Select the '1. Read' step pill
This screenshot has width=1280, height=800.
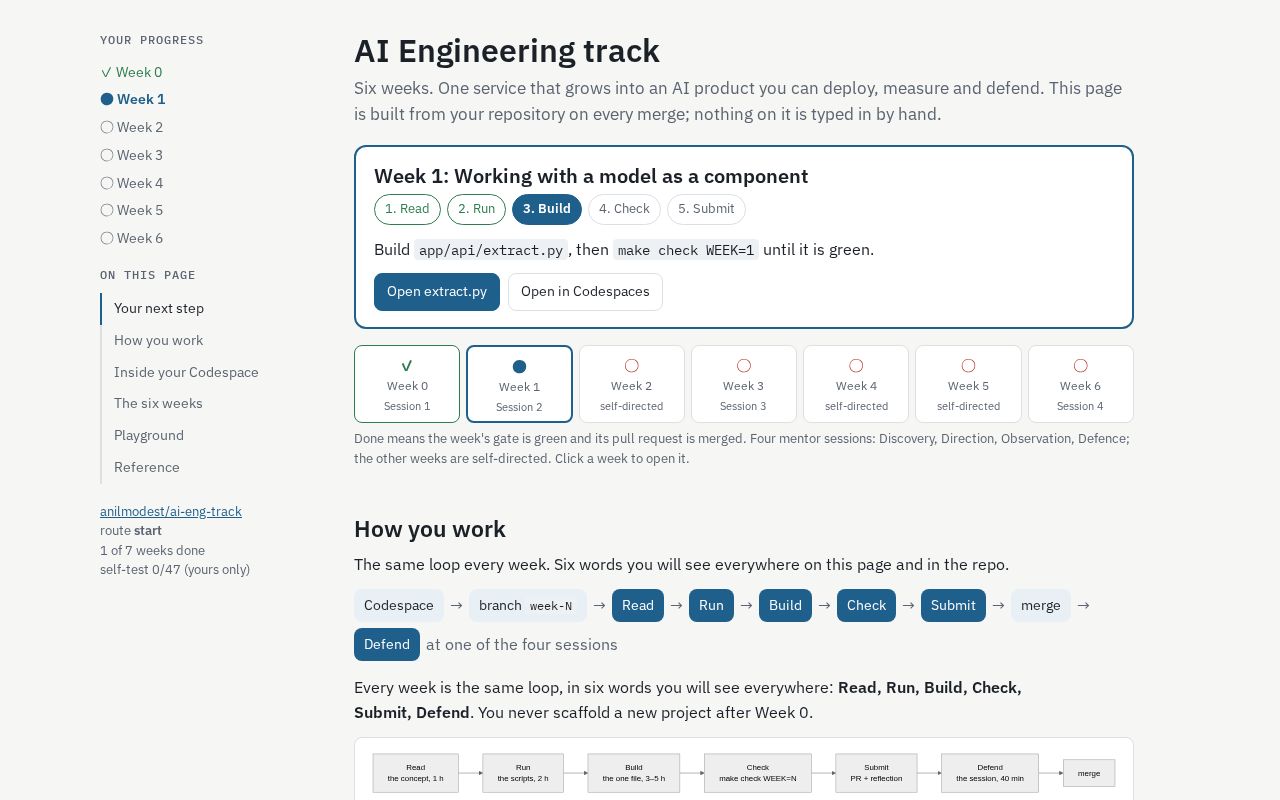click(x=407, y=209)
